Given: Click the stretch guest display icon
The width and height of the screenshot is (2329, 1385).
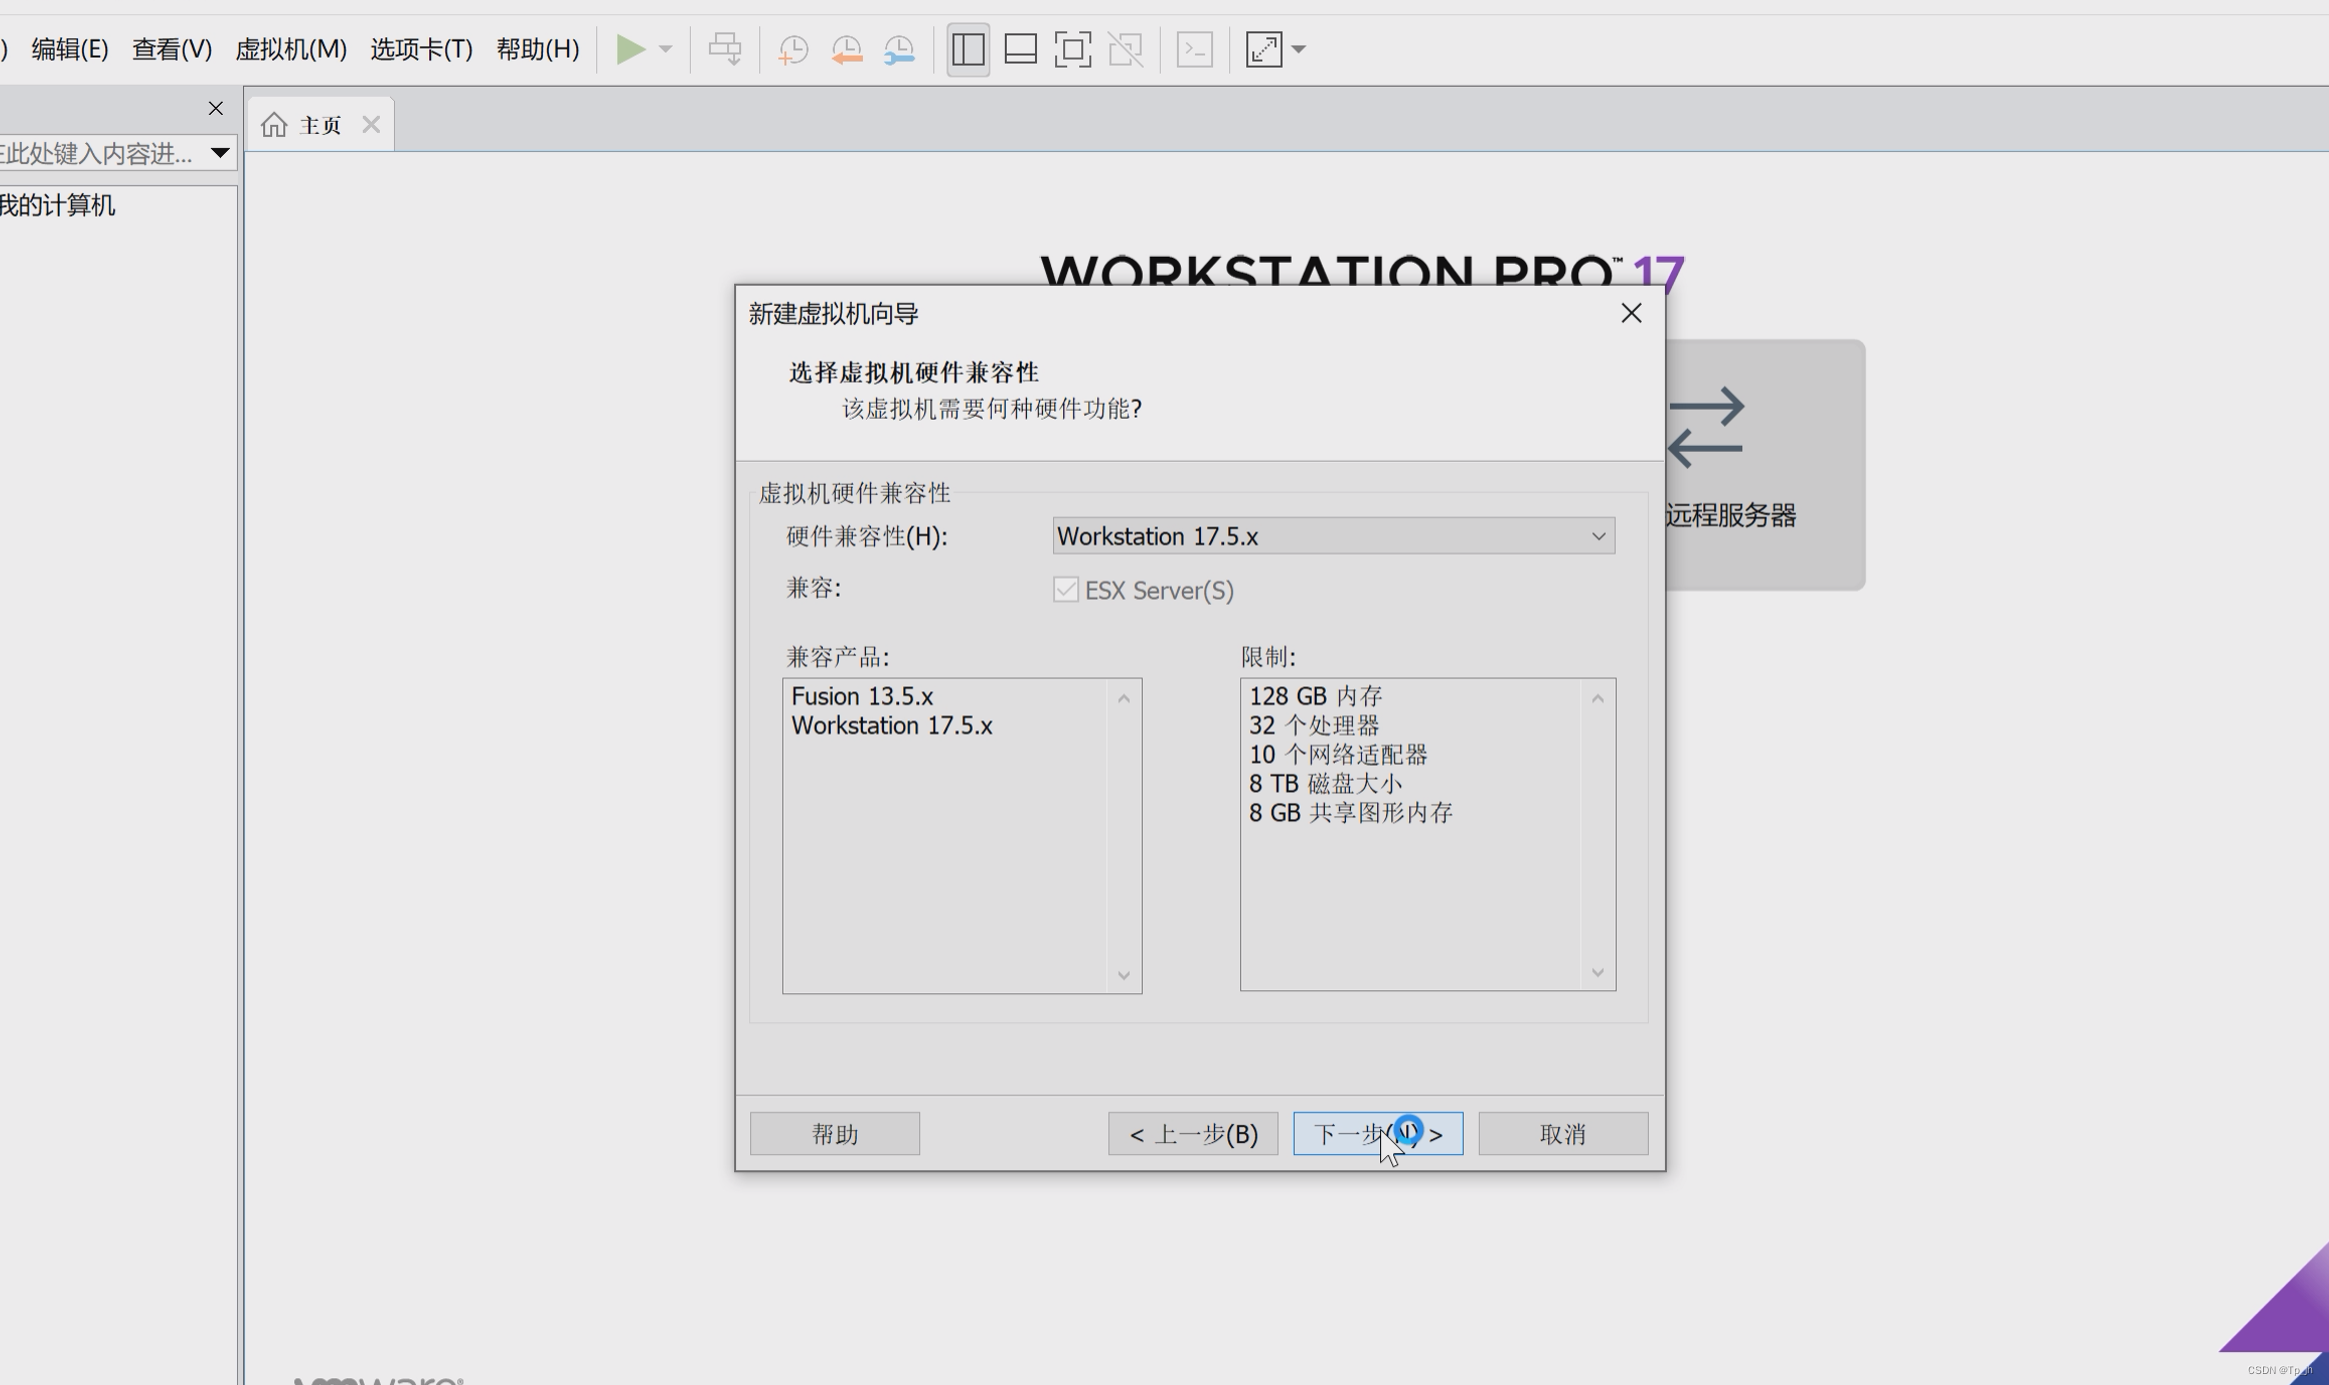Looking at the screenshot, I should coord(1264,49).
